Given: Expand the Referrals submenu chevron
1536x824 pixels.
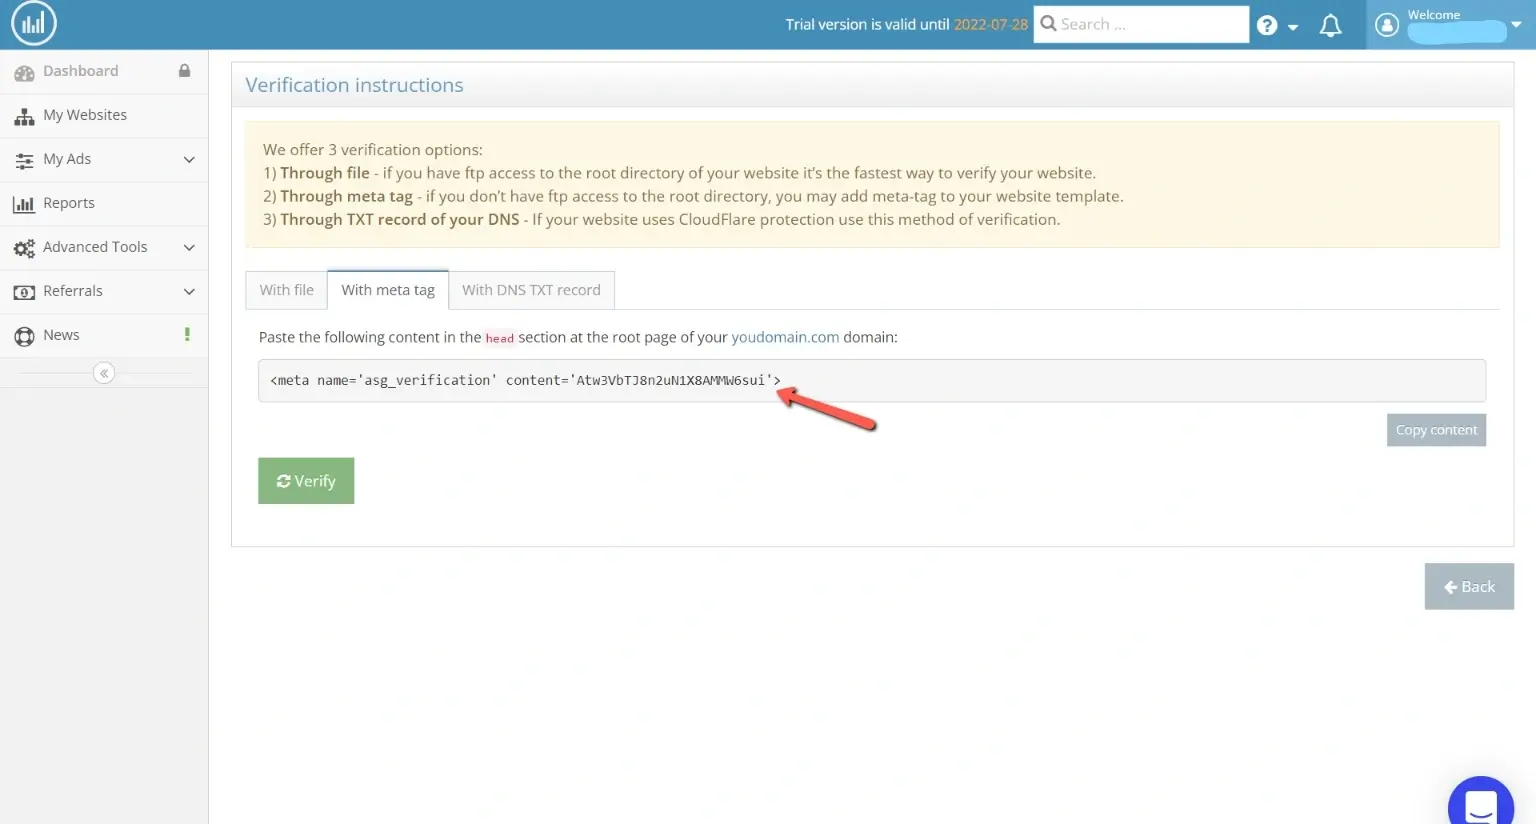Looking at the screenshot, I should [x=189, y=292].
